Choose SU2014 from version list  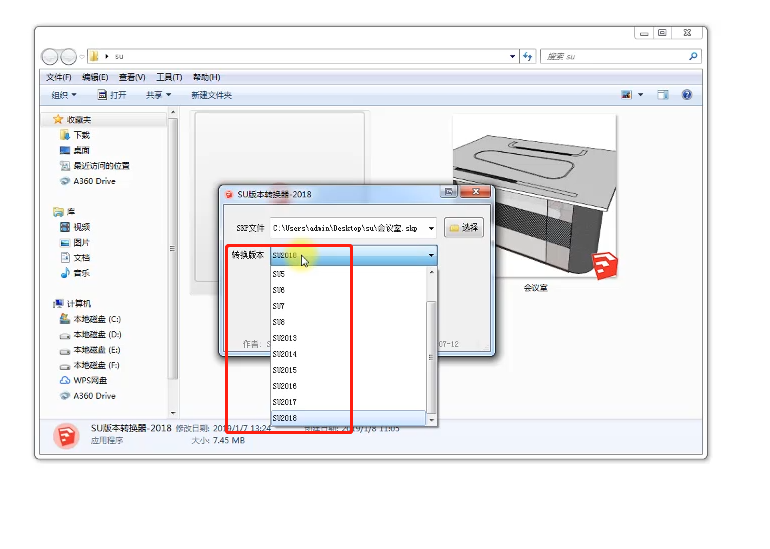[x=348, y=354]
